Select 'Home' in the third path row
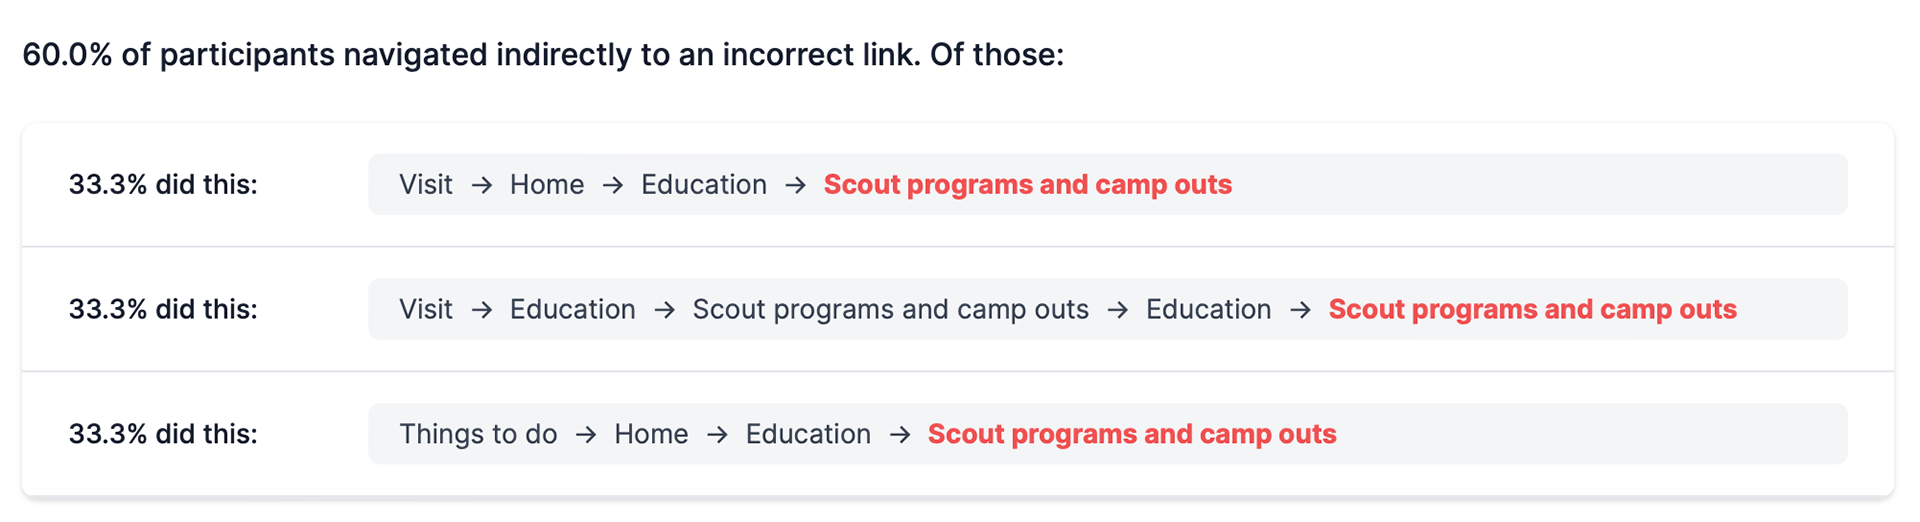Screen dimensions: 1920x522 tap(651, 434)
